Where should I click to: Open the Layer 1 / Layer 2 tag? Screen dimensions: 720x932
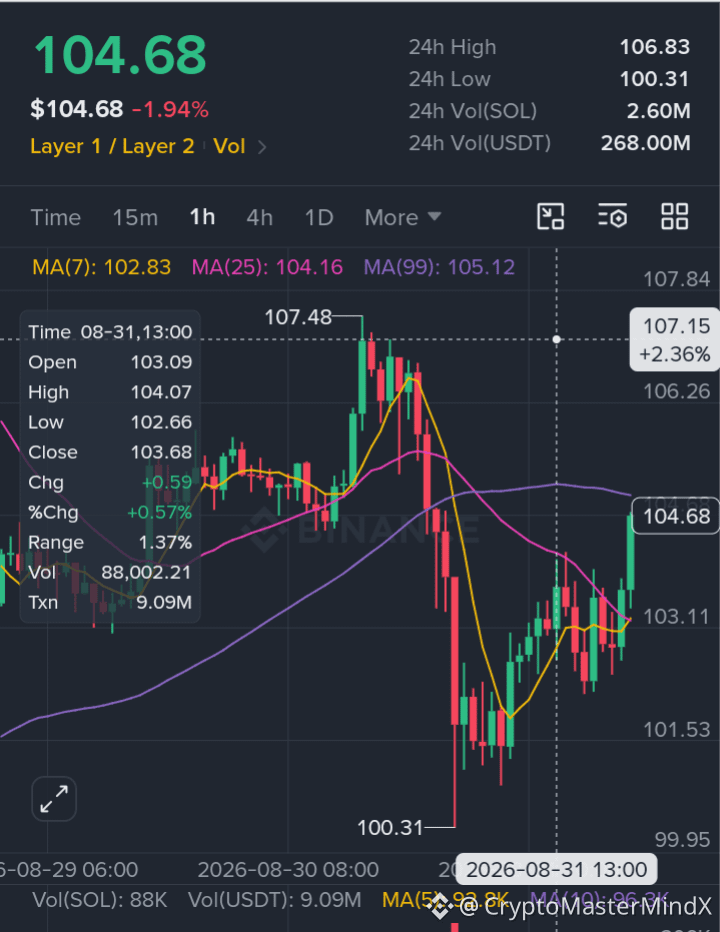click(112, 146)
